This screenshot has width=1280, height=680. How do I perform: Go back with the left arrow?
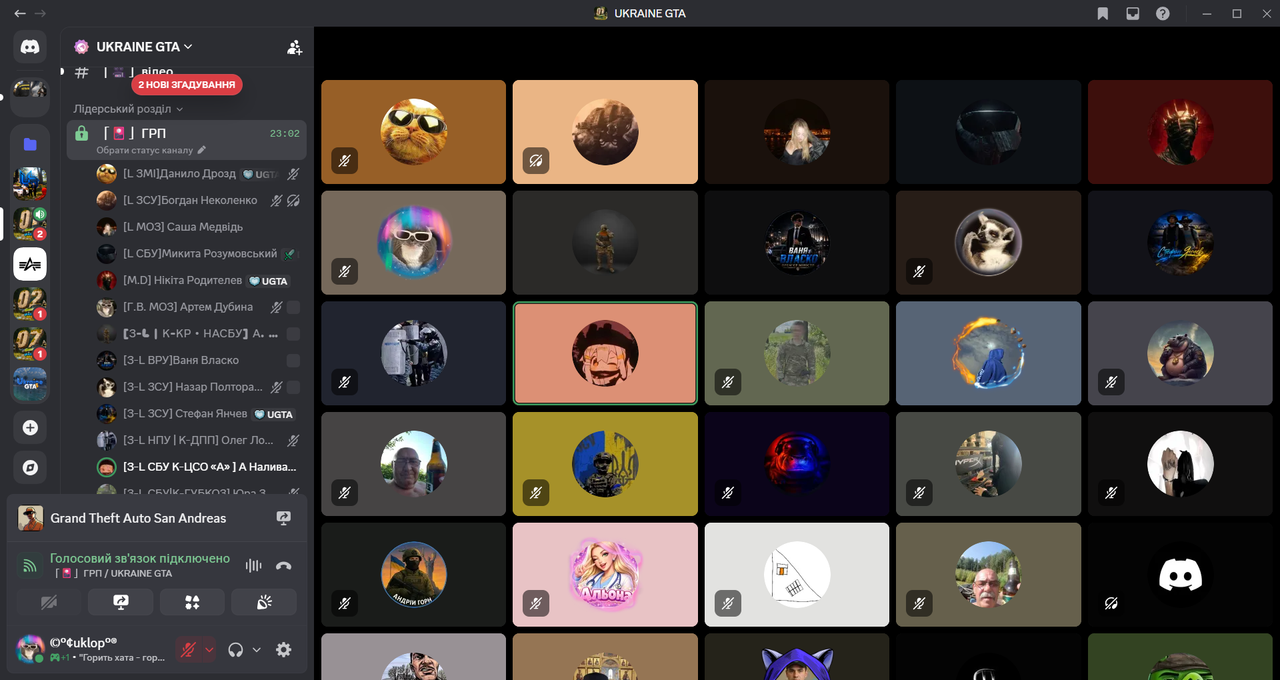[20, 13]
